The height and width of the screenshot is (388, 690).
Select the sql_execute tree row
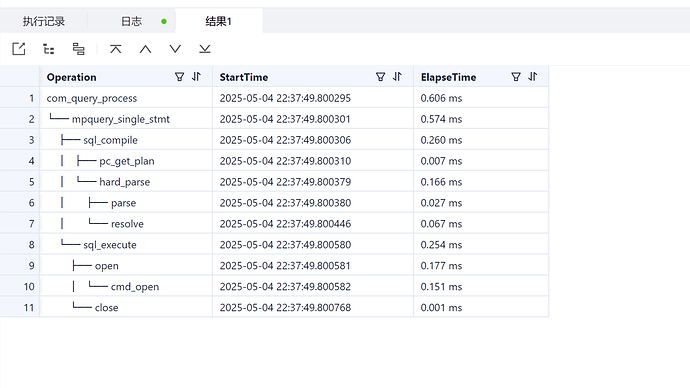pyautogui.click(x=274, y=245)
